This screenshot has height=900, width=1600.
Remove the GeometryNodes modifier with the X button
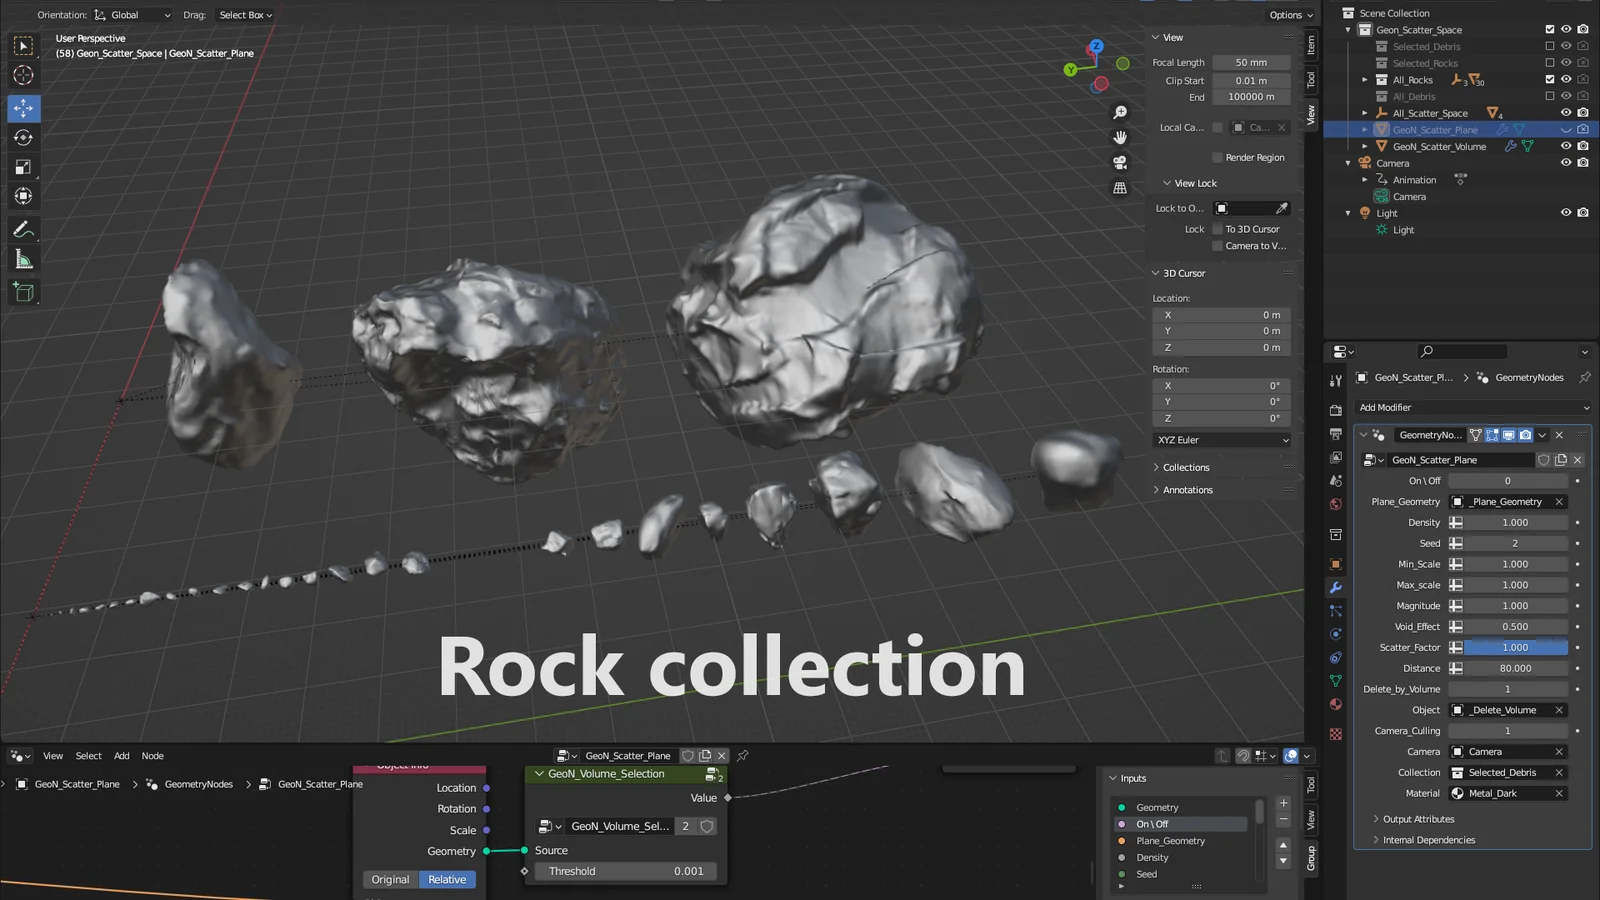click(x=1558, y=435)
